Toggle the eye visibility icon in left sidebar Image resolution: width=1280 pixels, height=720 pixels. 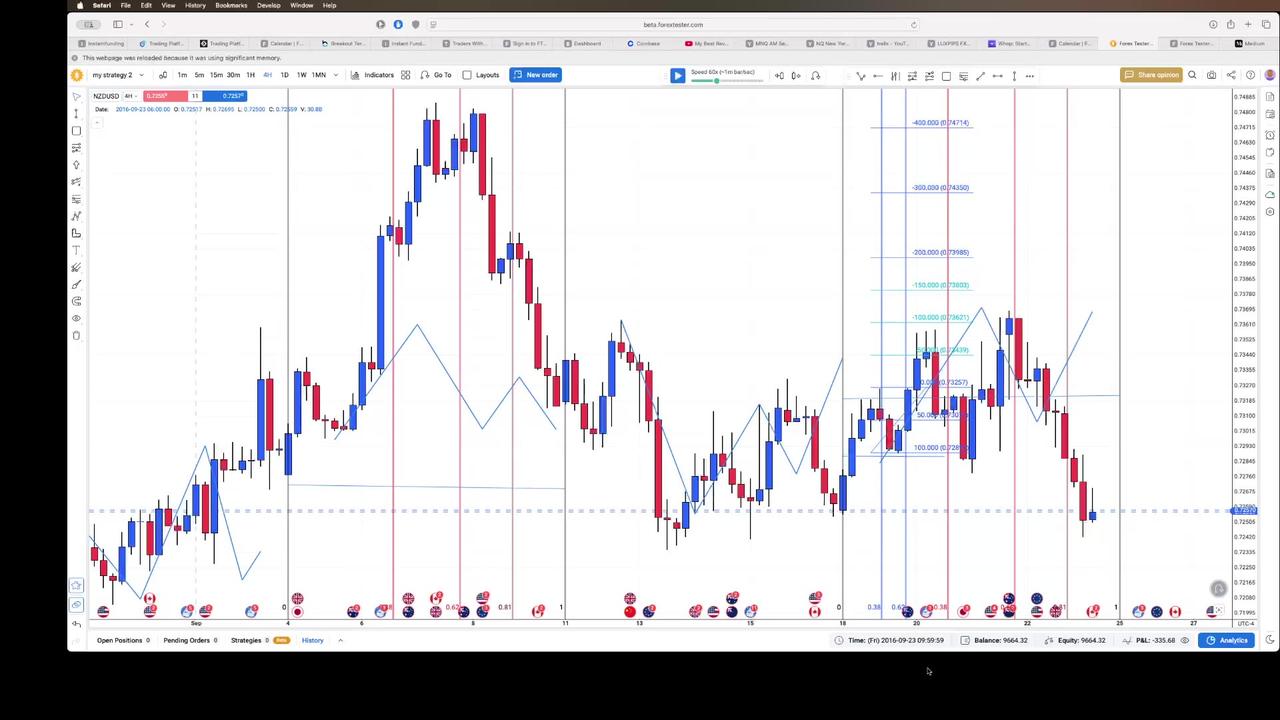[x=76, y=318]
